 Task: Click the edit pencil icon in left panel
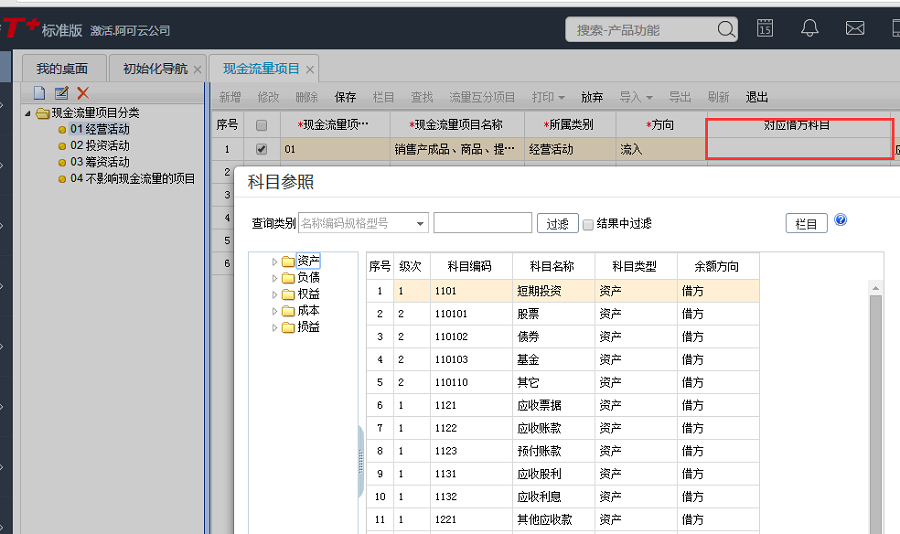[61, 93]
